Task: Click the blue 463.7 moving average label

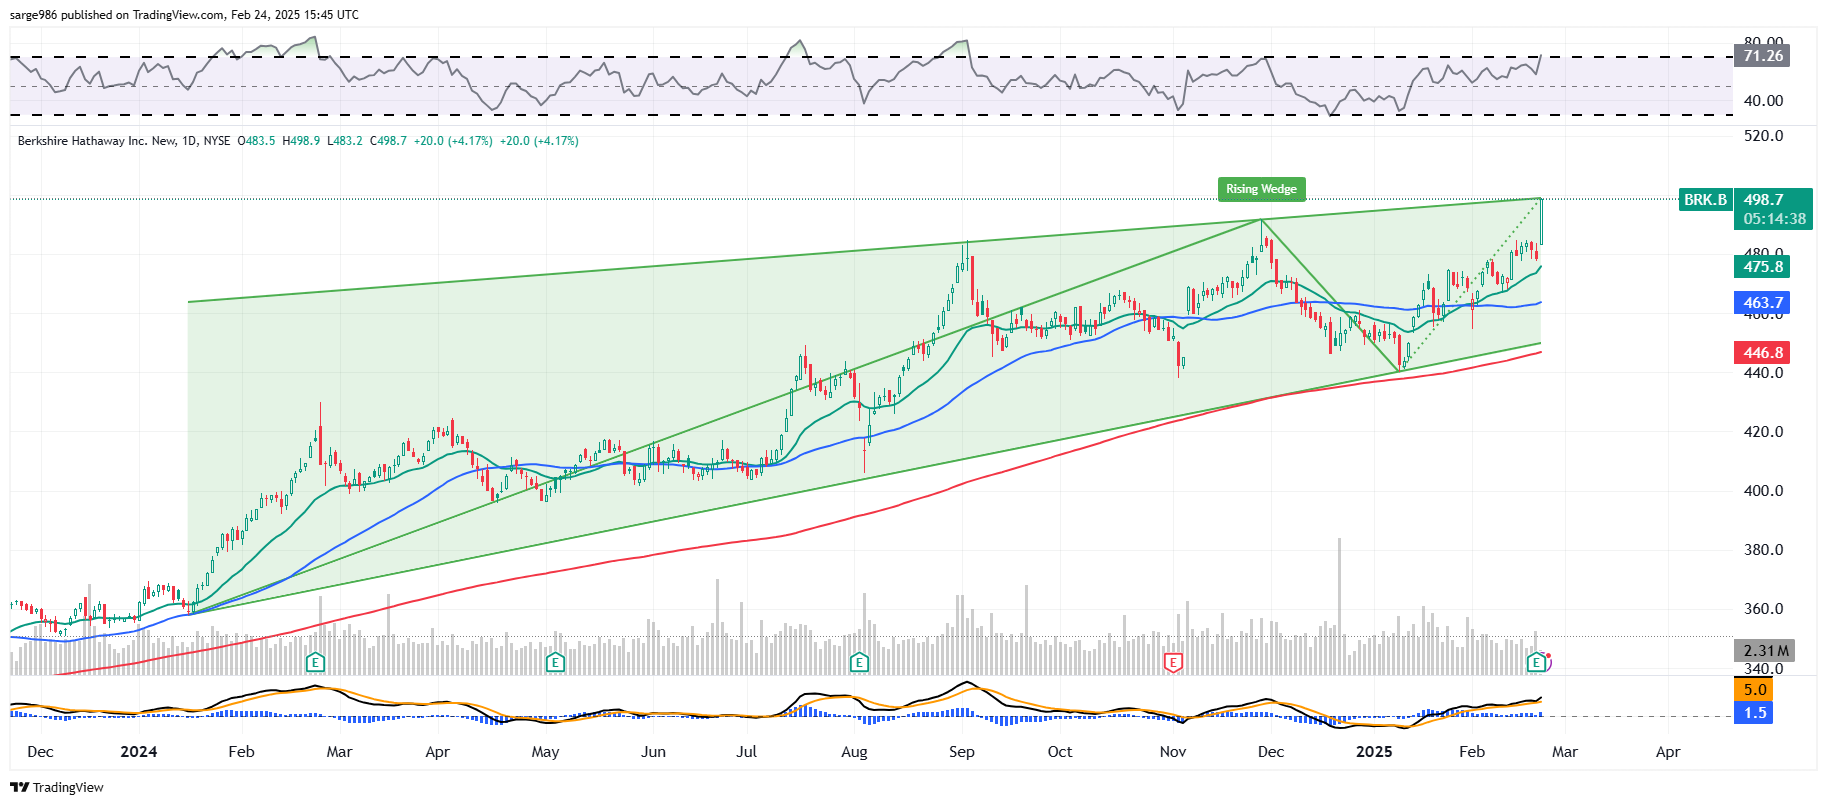Action: click(1762, 303)
